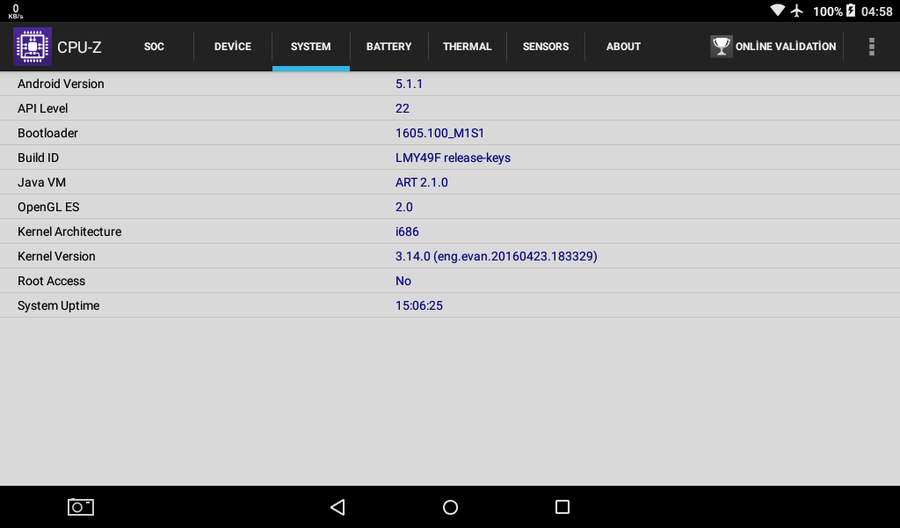Tap ONLINE VALIDATION text button
Image resolution: width=900 pixels, height=528 pixels.
(786, 46)
